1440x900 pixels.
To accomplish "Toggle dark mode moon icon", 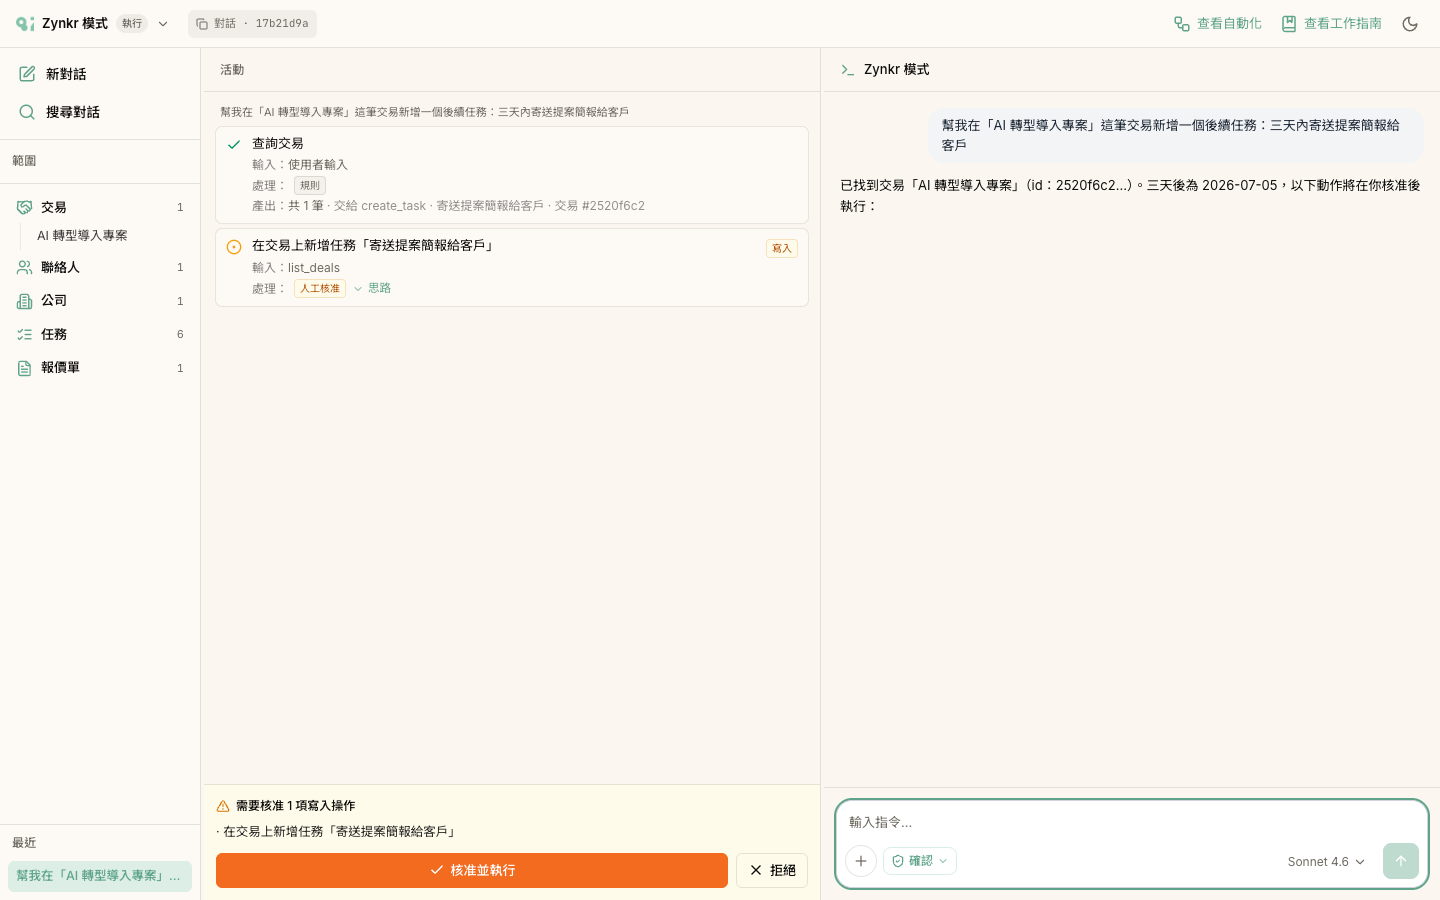I will pos(1410,24).
